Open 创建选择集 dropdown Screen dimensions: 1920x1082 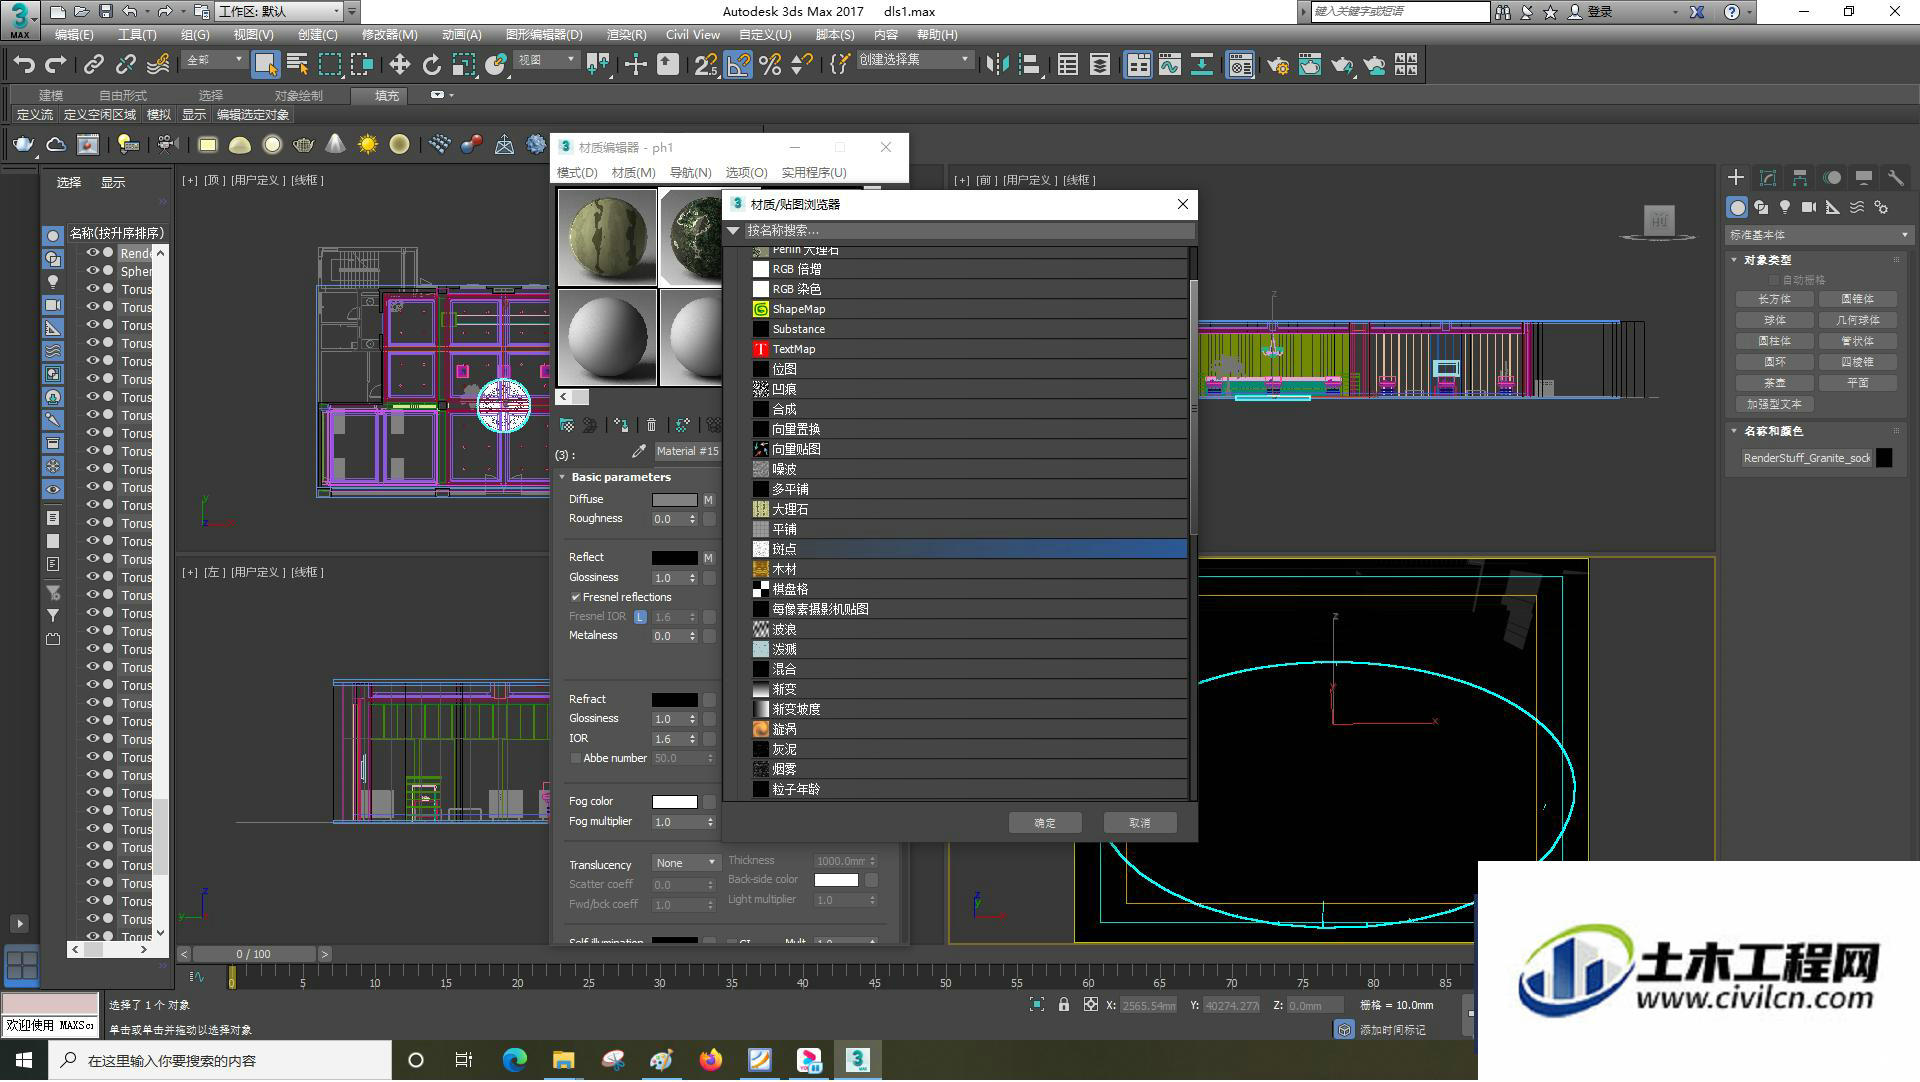click(x=914, y=60)
